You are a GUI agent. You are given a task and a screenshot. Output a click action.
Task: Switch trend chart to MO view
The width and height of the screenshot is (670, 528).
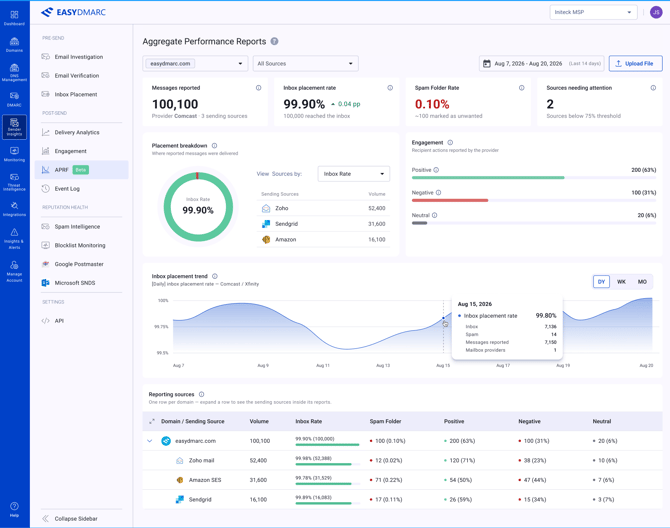(642, 282)
